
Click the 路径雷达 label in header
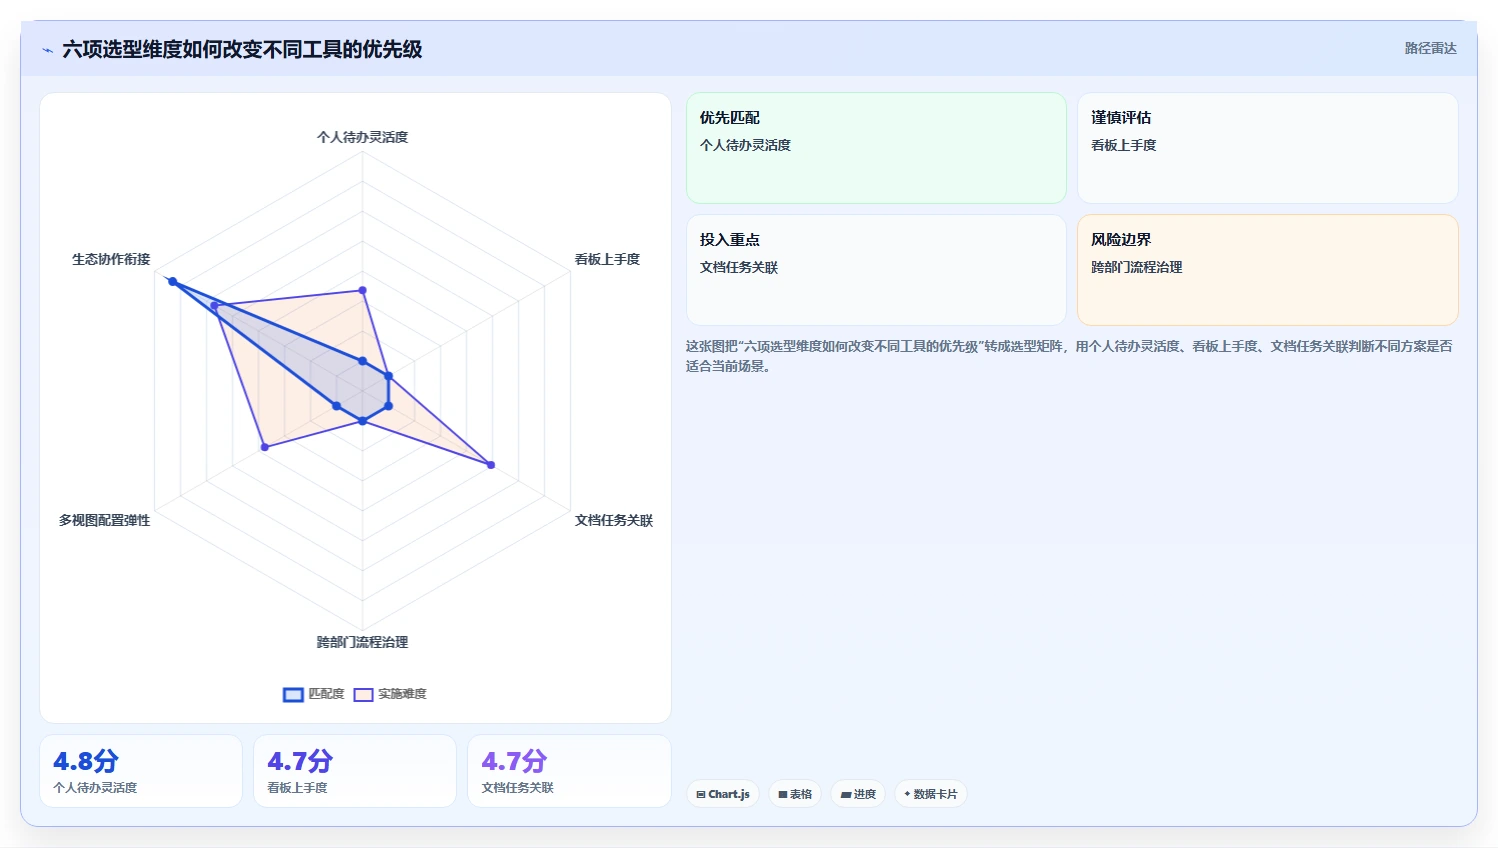1430,48
